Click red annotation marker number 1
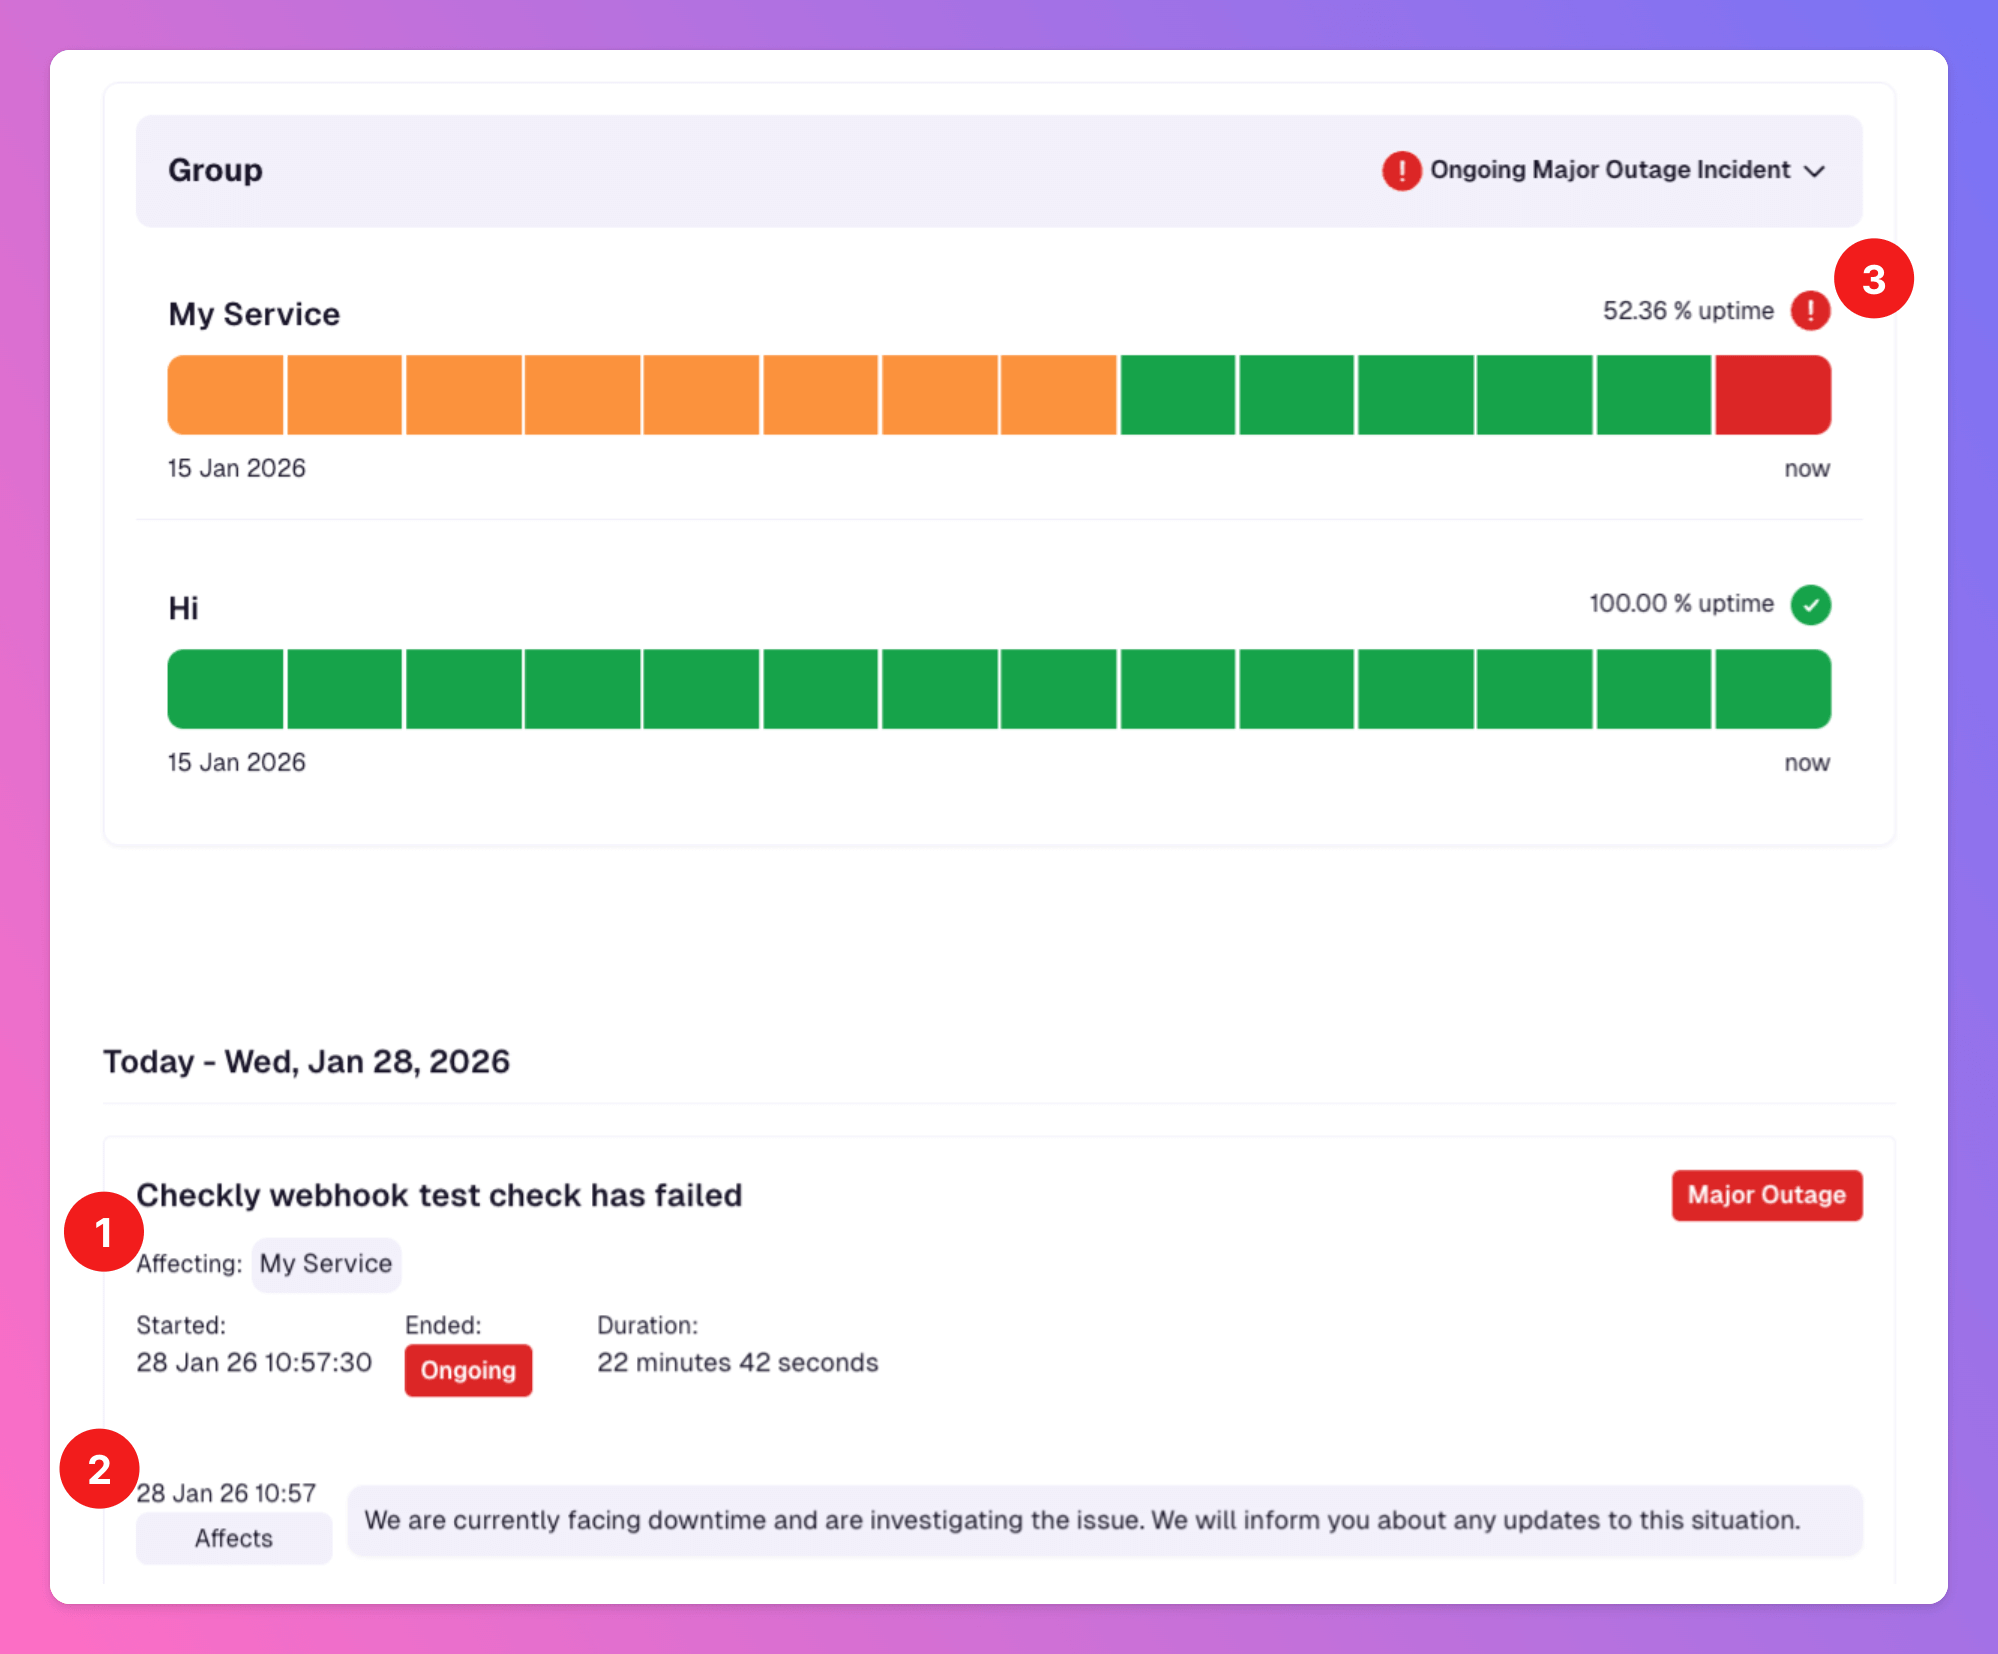The image size is (1998, 1654). [x=103, y=1232]
